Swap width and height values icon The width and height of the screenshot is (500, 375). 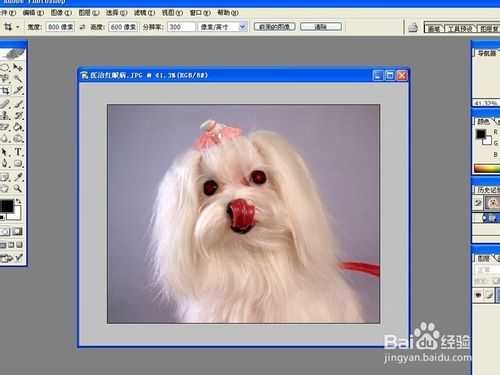click(82, 27)
